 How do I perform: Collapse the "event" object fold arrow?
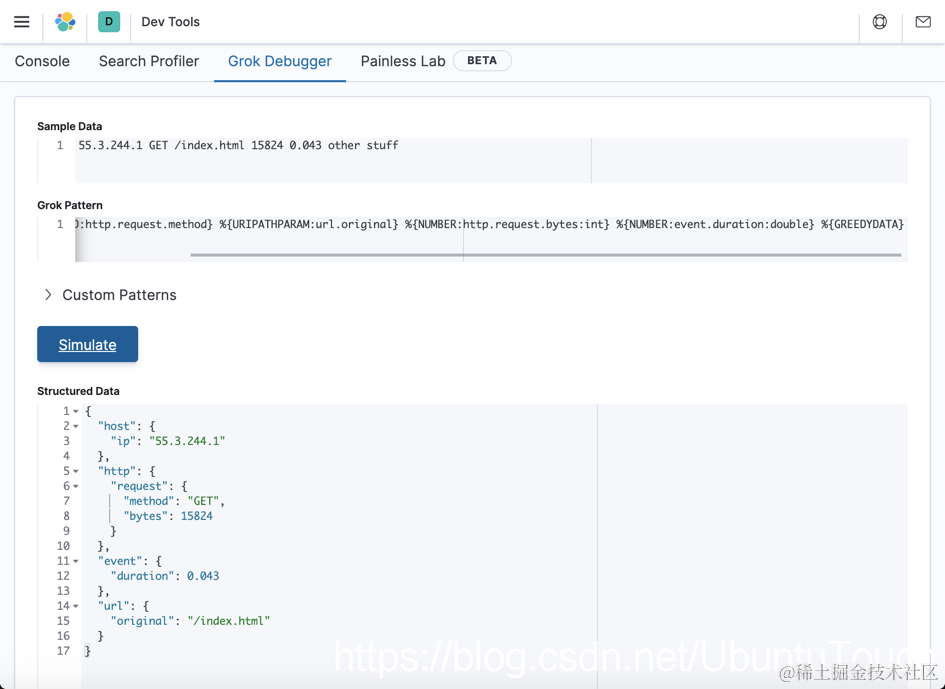[76, 561]
